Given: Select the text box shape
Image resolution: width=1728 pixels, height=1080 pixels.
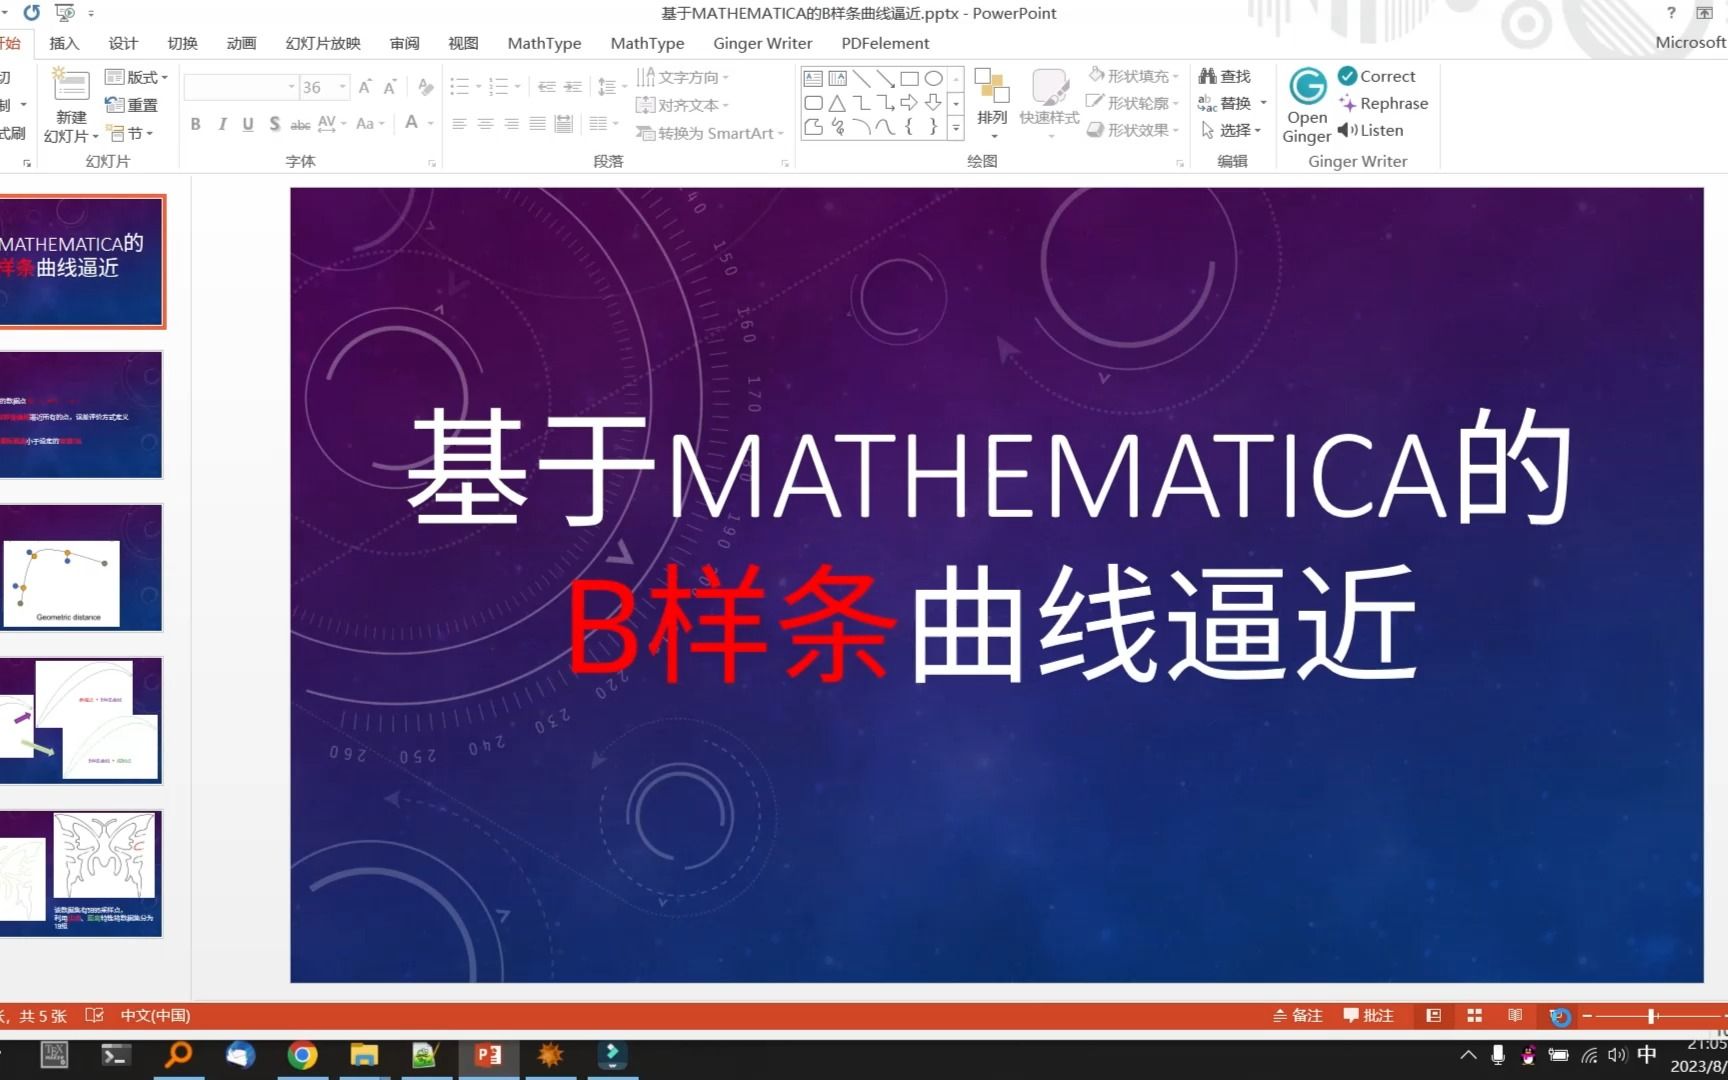Looking at the screenshot, I should click(813, 78).
